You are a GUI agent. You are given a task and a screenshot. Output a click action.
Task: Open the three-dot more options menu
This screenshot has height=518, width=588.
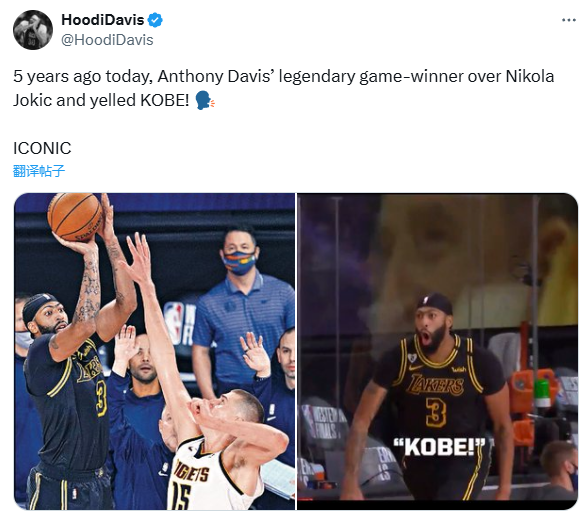coord(568,20)
